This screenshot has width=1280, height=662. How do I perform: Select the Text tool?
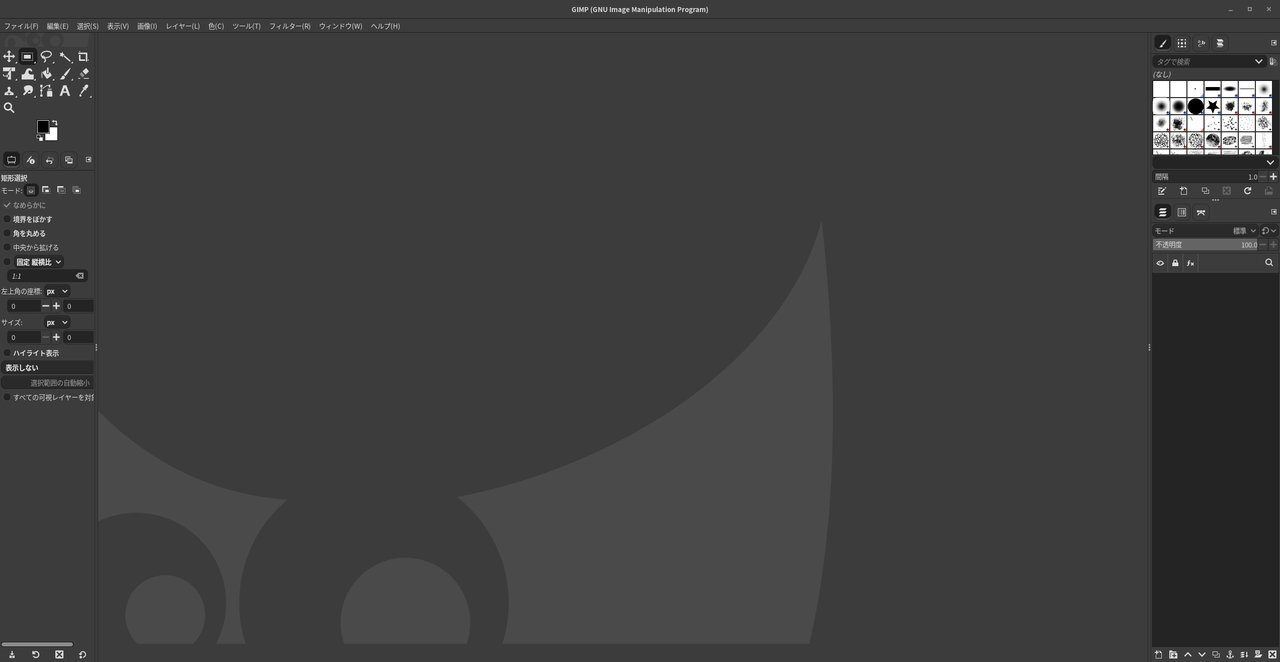[x=65, y=91]
